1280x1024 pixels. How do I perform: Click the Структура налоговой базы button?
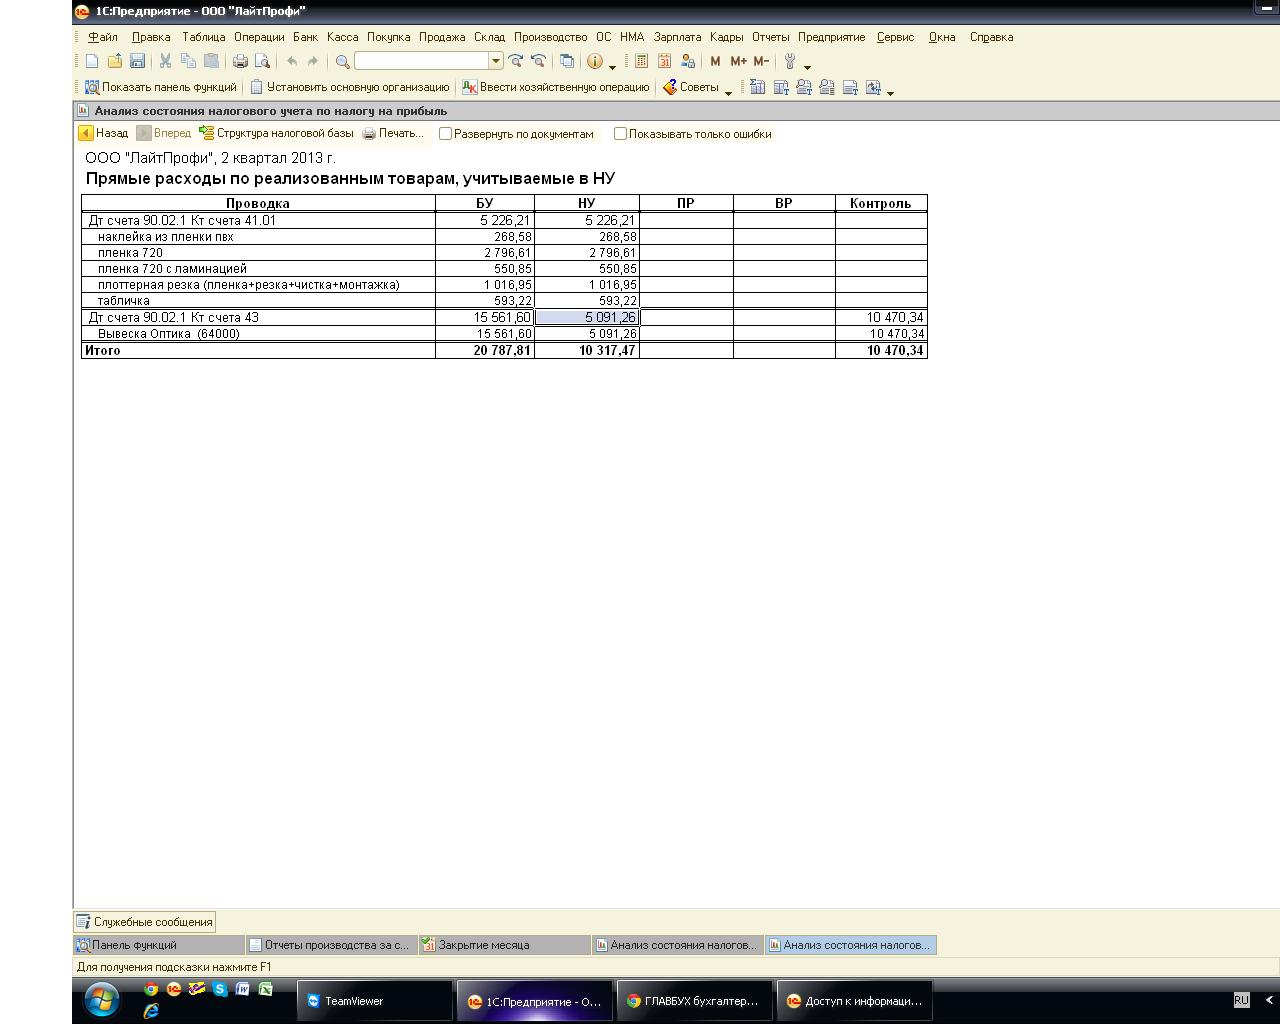(x=276, y=133)
